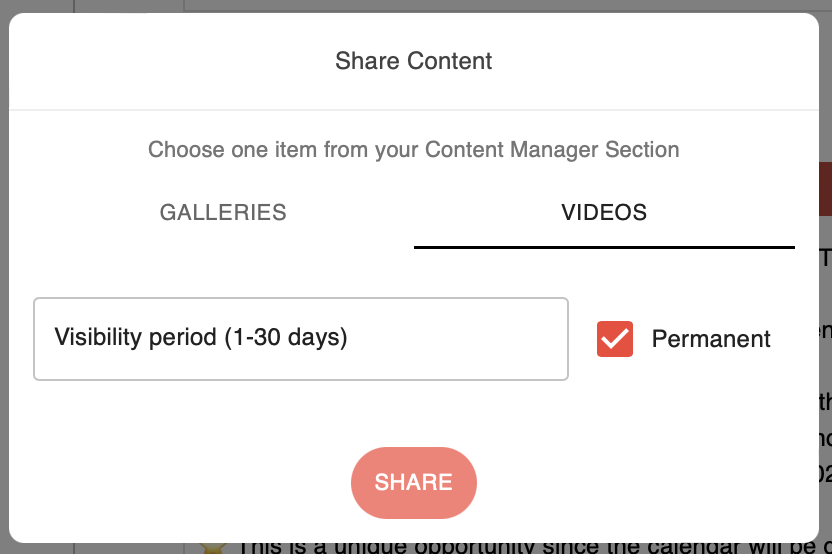Click the white checkmark in the red box

(x=615, y=339)
